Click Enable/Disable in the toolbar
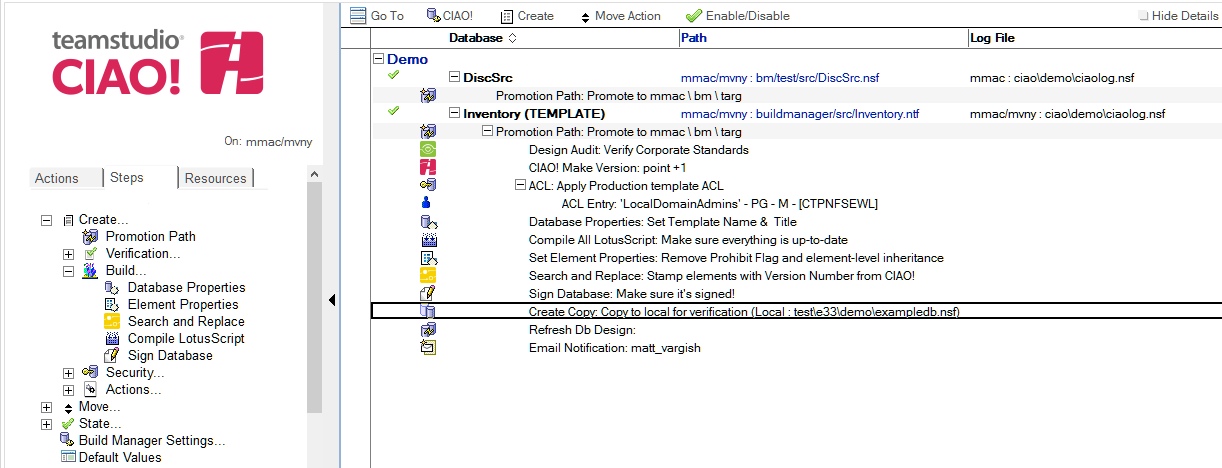 pyautogui.click(x=738, y=15)
